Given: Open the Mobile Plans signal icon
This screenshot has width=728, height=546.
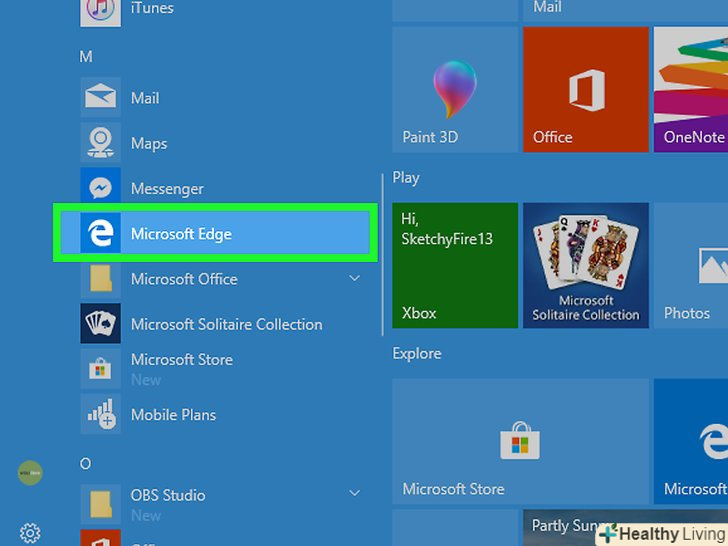Looking at the screenshot, I should [100, 414].
